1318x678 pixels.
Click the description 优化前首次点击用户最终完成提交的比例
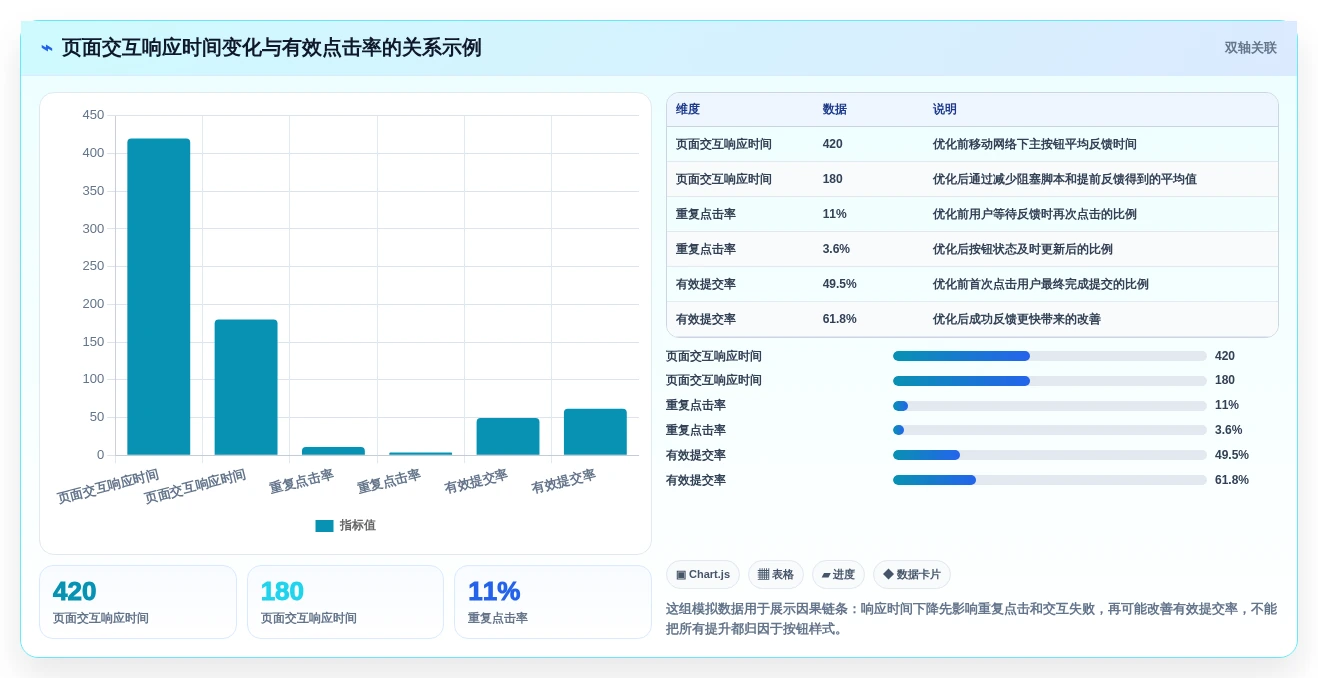click(1040, 284)
